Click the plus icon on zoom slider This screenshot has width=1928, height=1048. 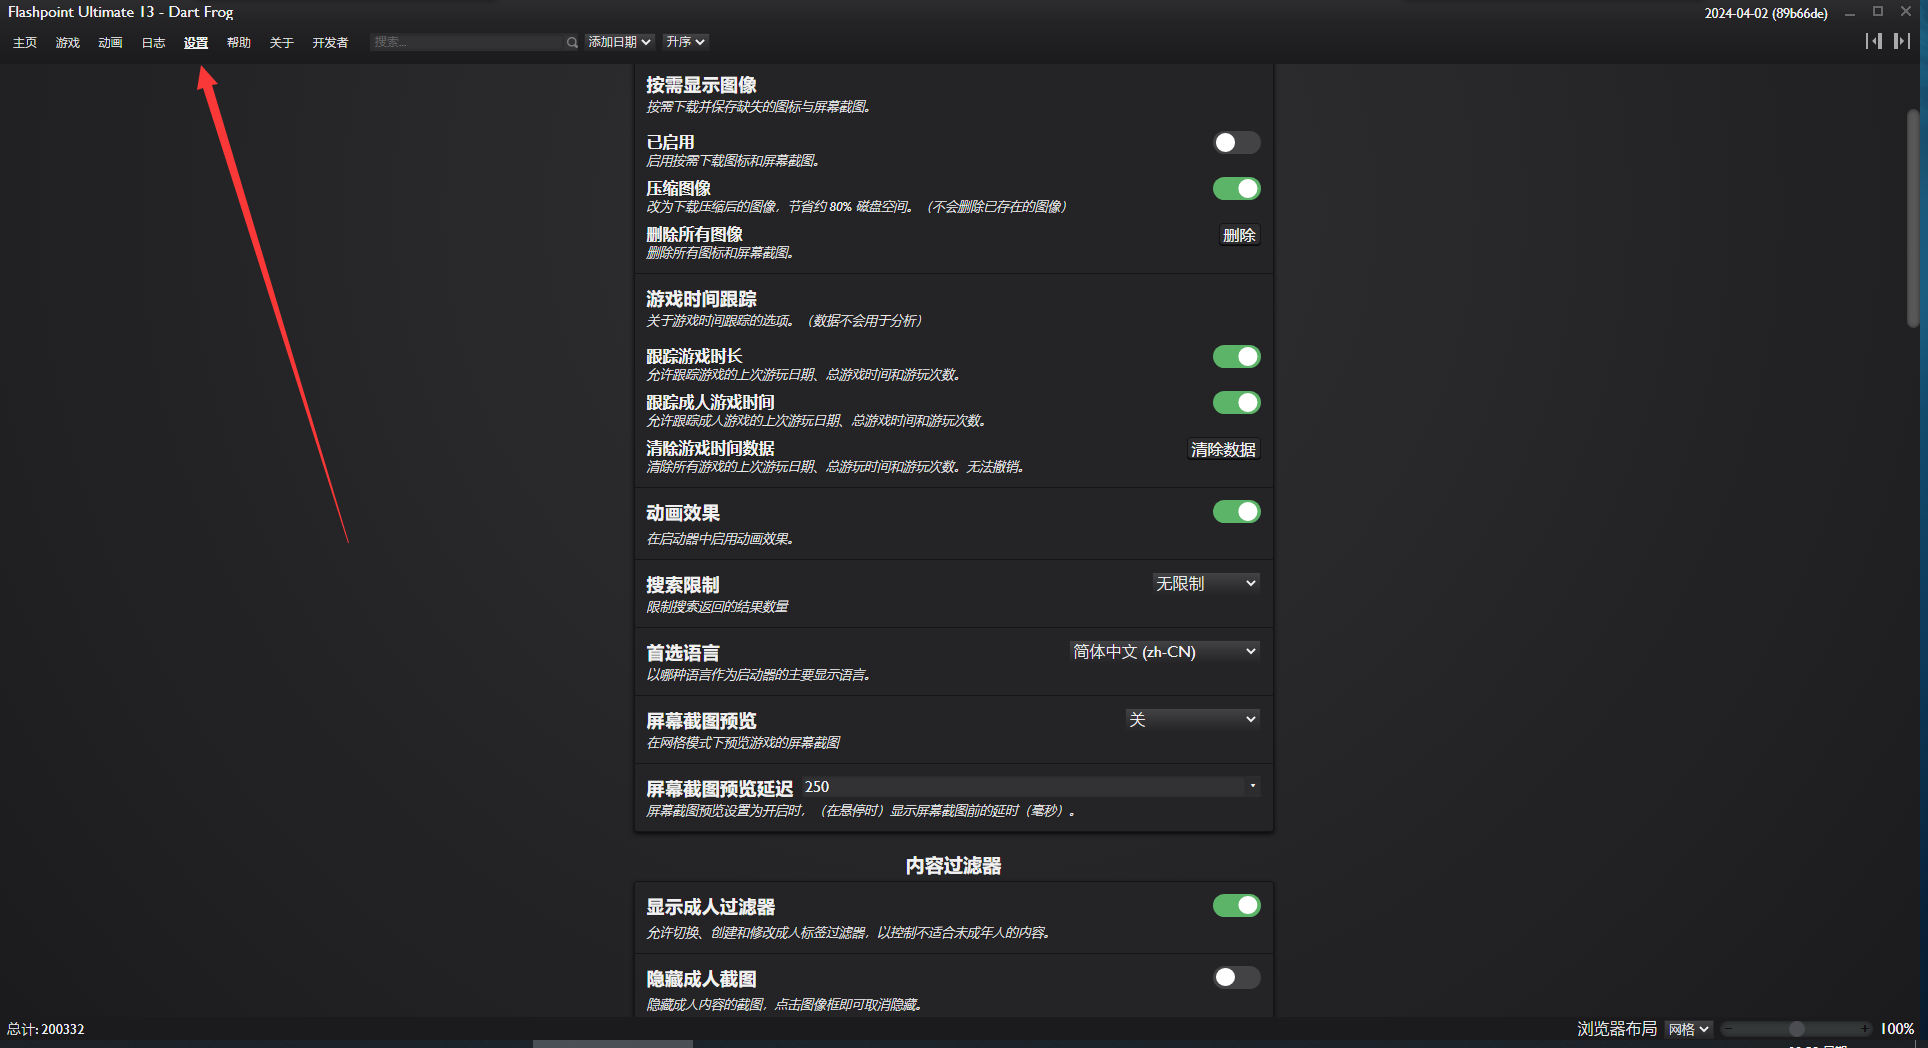pos(1865,1029)
